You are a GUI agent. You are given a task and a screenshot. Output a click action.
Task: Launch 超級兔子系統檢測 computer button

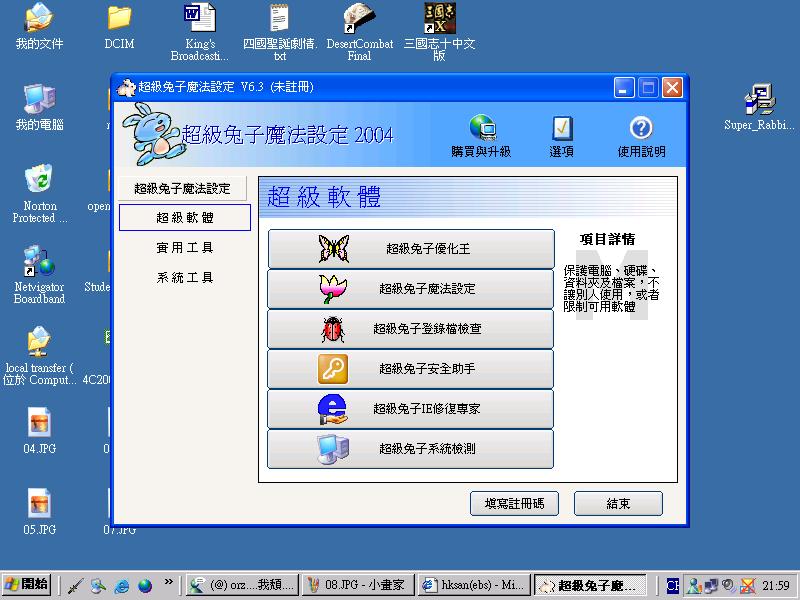[411, 449]
